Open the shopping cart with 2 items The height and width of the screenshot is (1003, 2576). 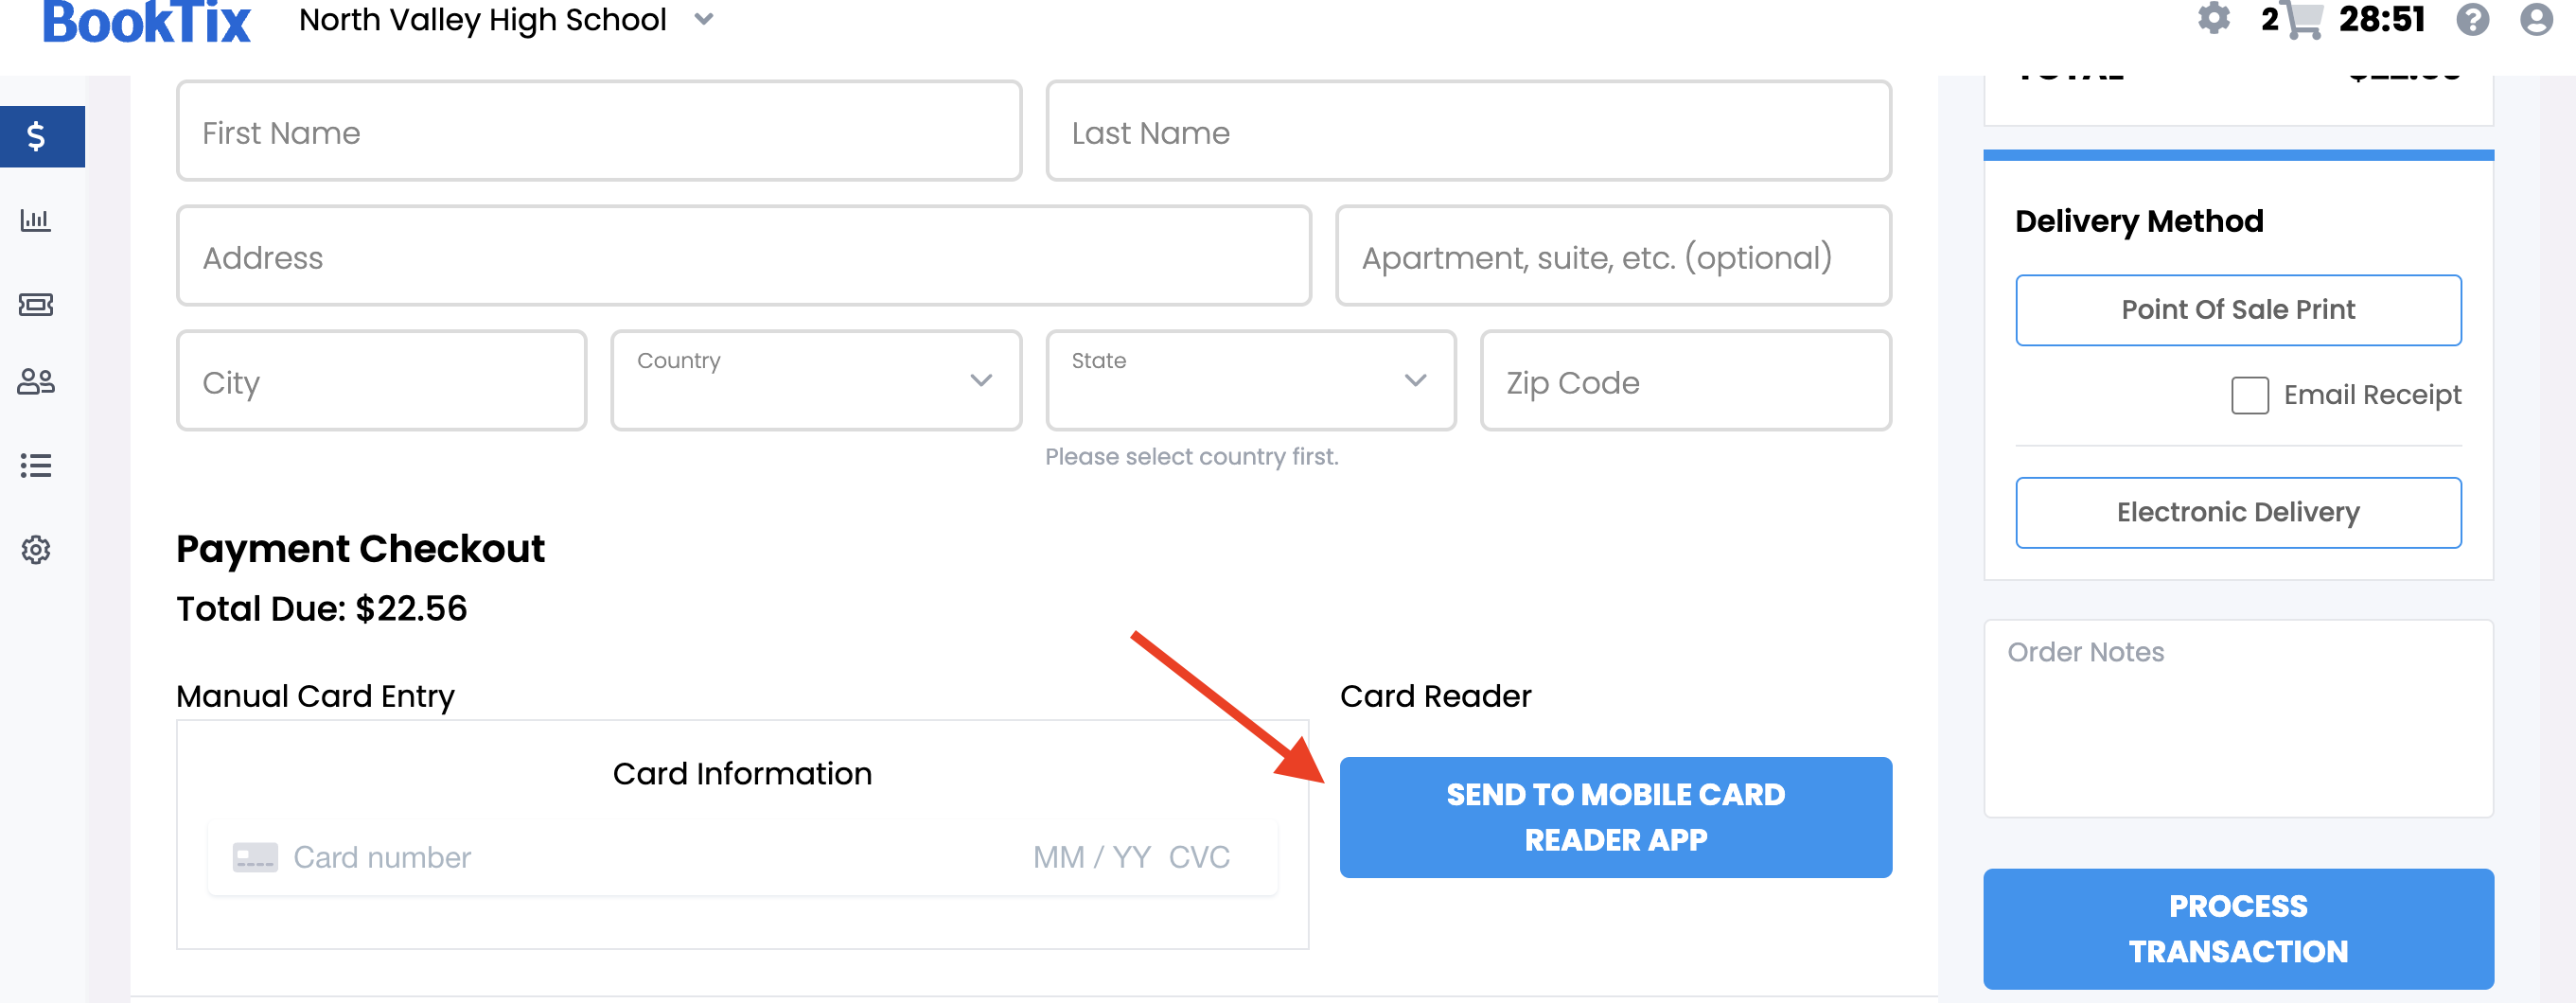2293,19
